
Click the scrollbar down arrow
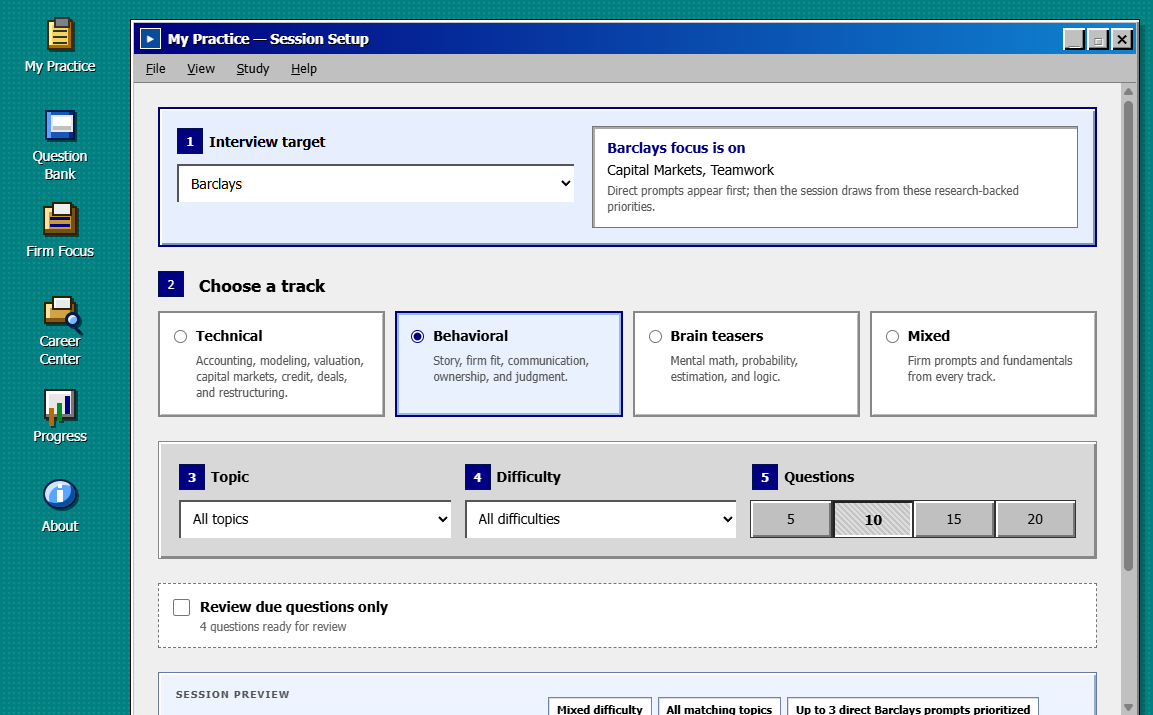[x=1128, y=708]
